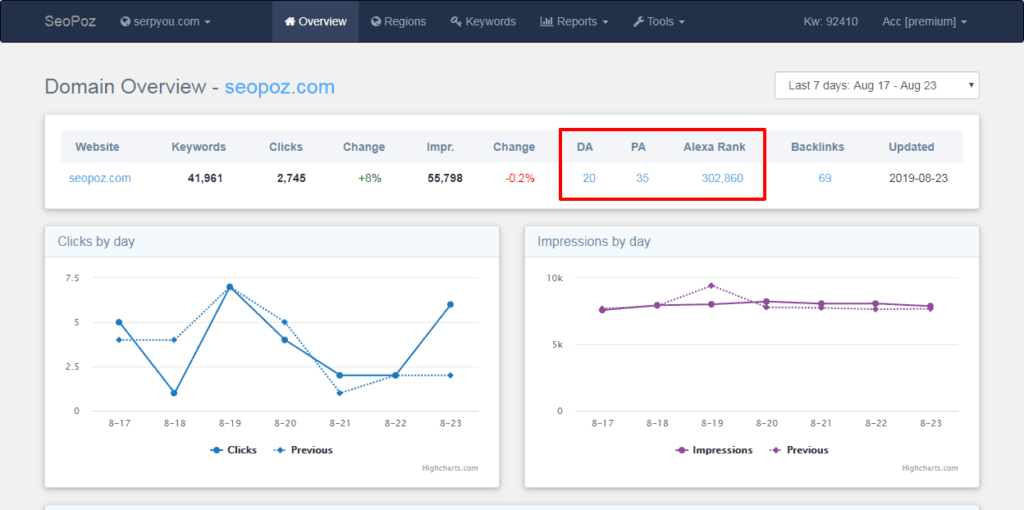The width and height of the screenshot is (1024, 510).
Task: Click the Clicks column header
Action: [286, 147]
